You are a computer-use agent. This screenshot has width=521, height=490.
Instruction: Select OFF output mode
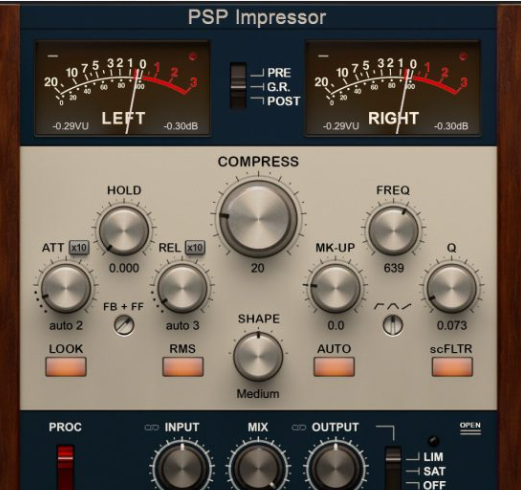pyautogui.click(x=434, y=485)
